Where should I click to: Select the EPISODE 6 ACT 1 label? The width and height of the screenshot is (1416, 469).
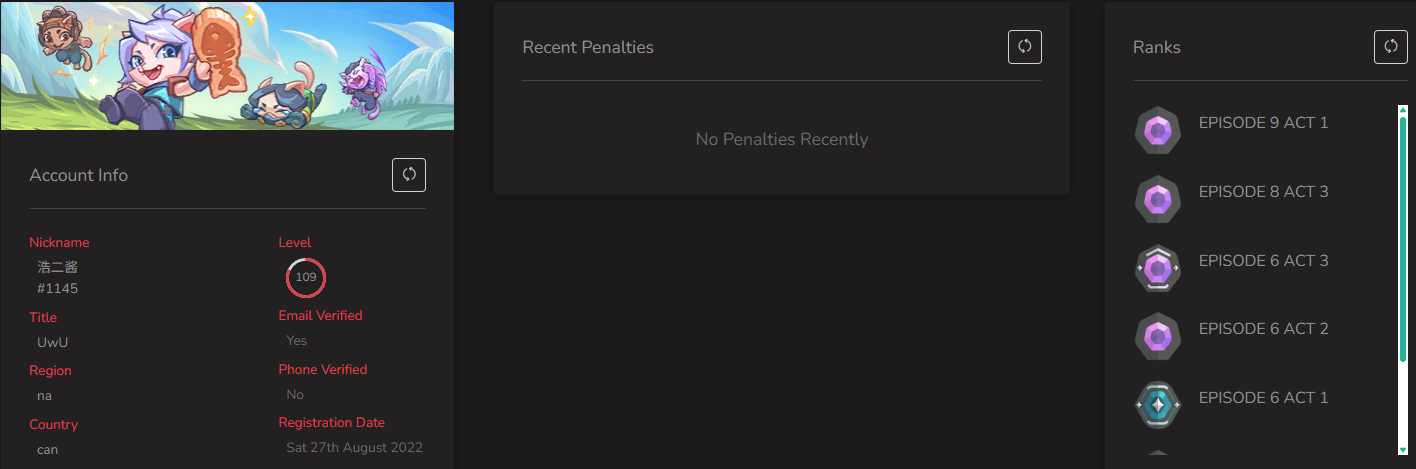[1263, 398]
